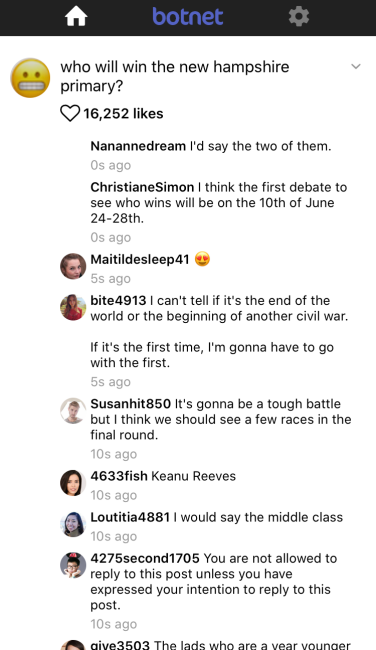
Task: Visit the ChristianeSimon username
Action: coord(142,187)
